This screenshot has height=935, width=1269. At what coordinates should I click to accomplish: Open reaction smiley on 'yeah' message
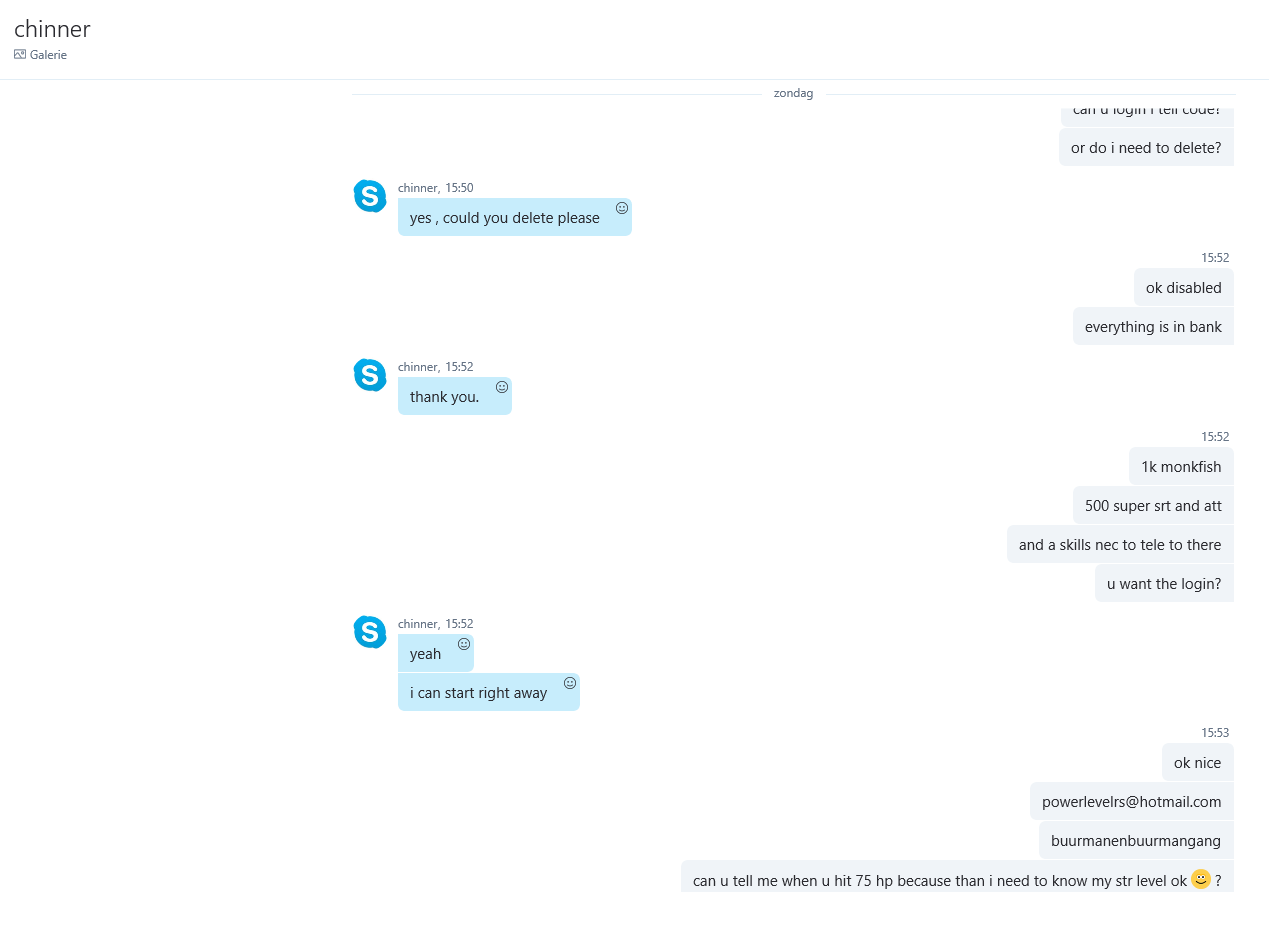(464, 644)
